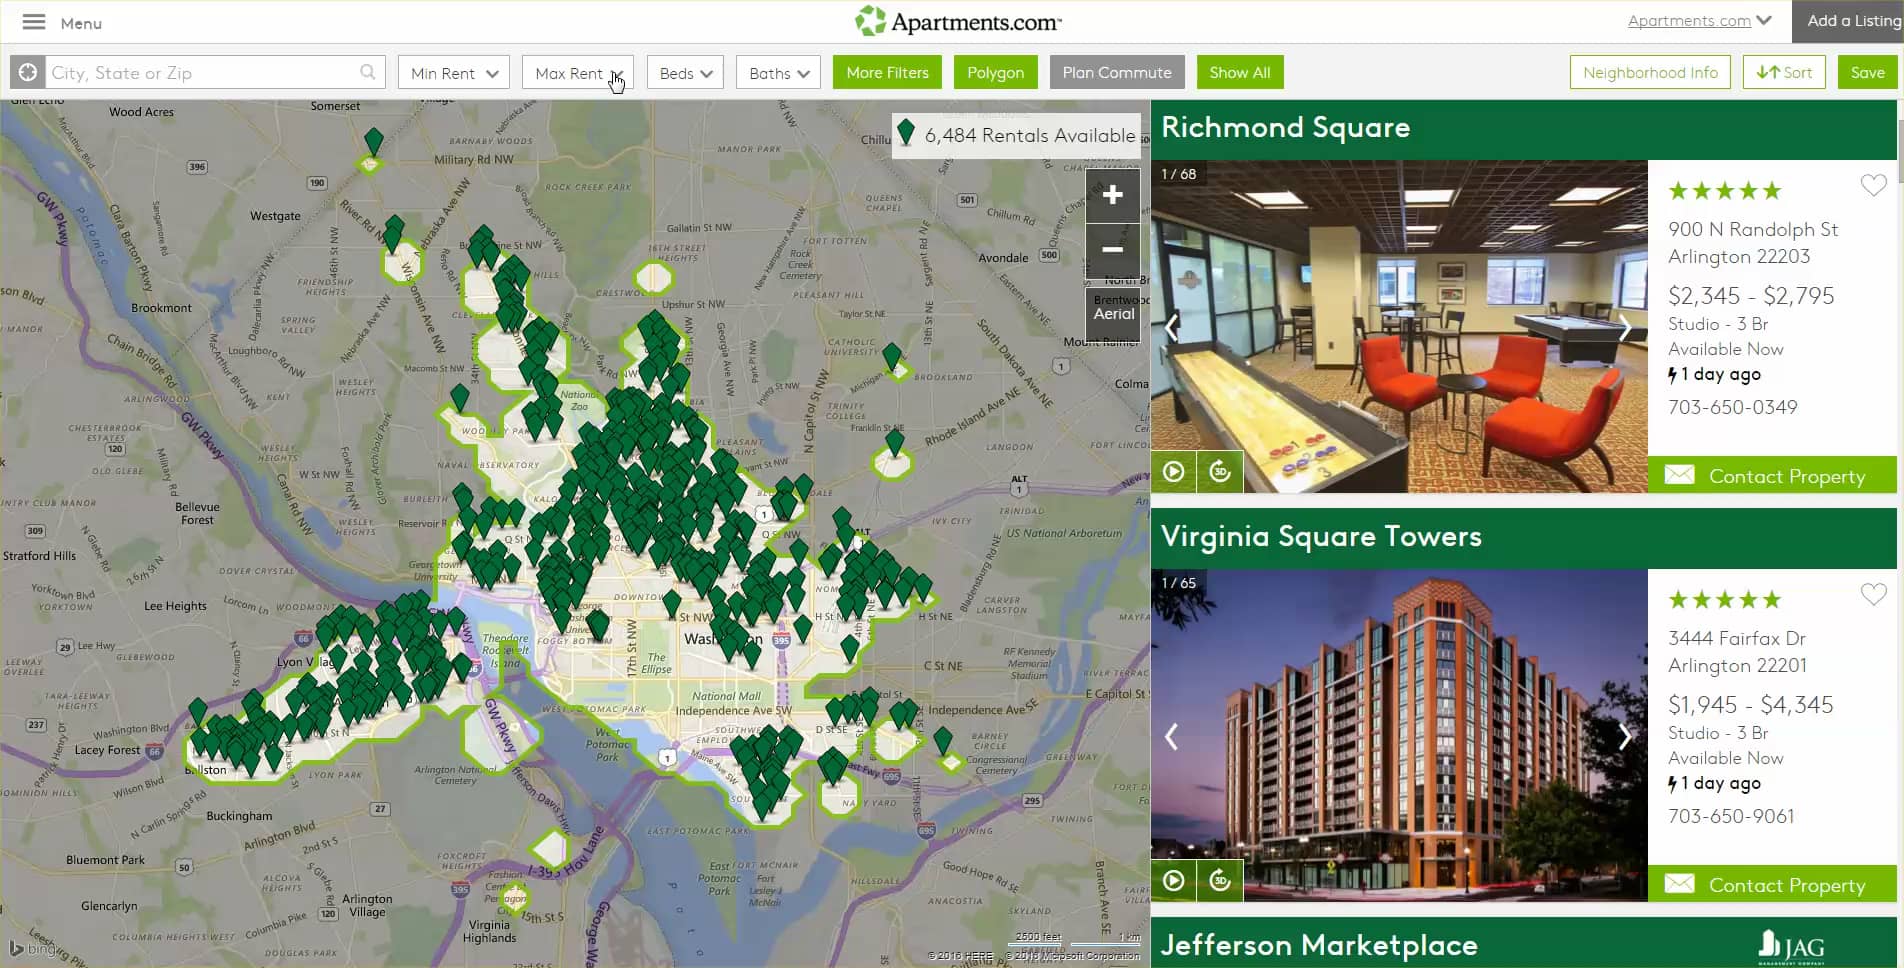Click the Virginia Square Towers building photo
1904x968 pixels.
coord(1399,735)
